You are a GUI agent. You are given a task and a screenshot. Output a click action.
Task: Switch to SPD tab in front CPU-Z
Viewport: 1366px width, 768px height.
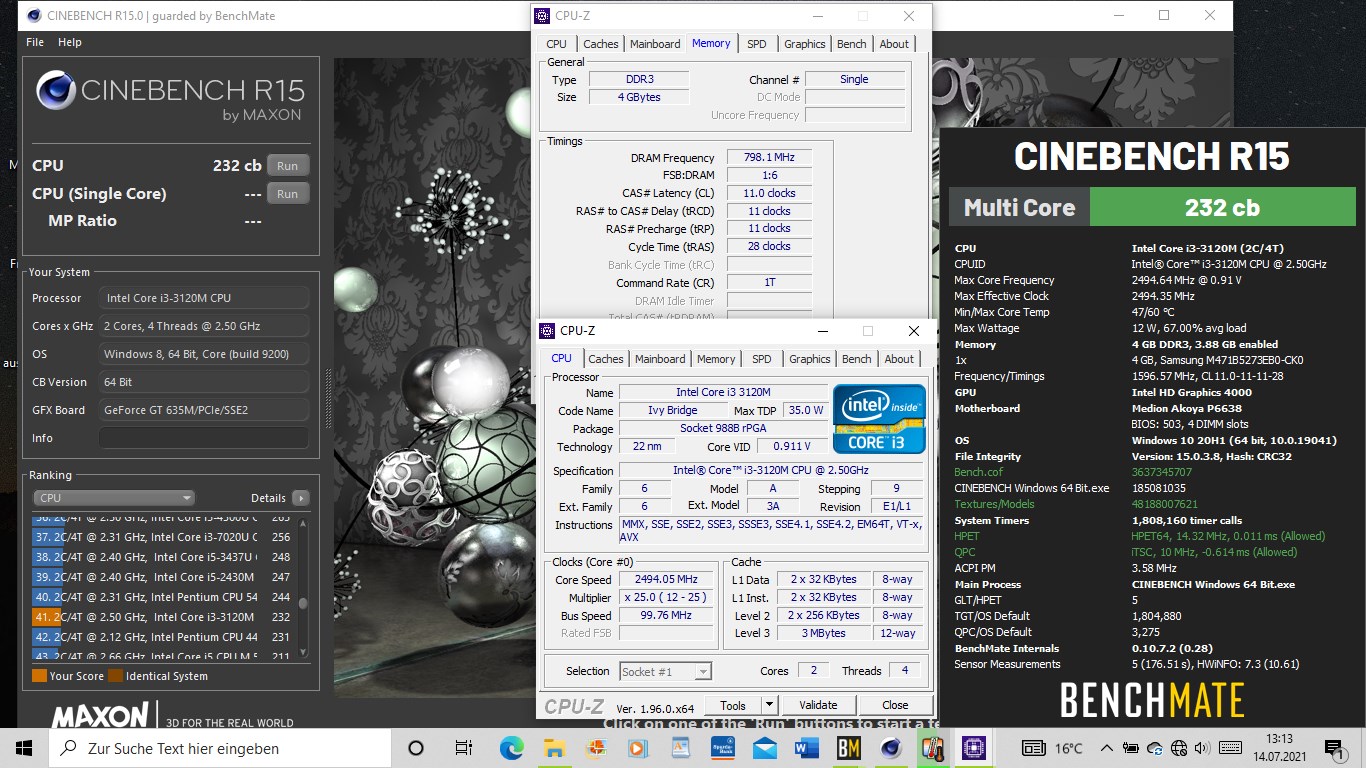click(762, 359)
